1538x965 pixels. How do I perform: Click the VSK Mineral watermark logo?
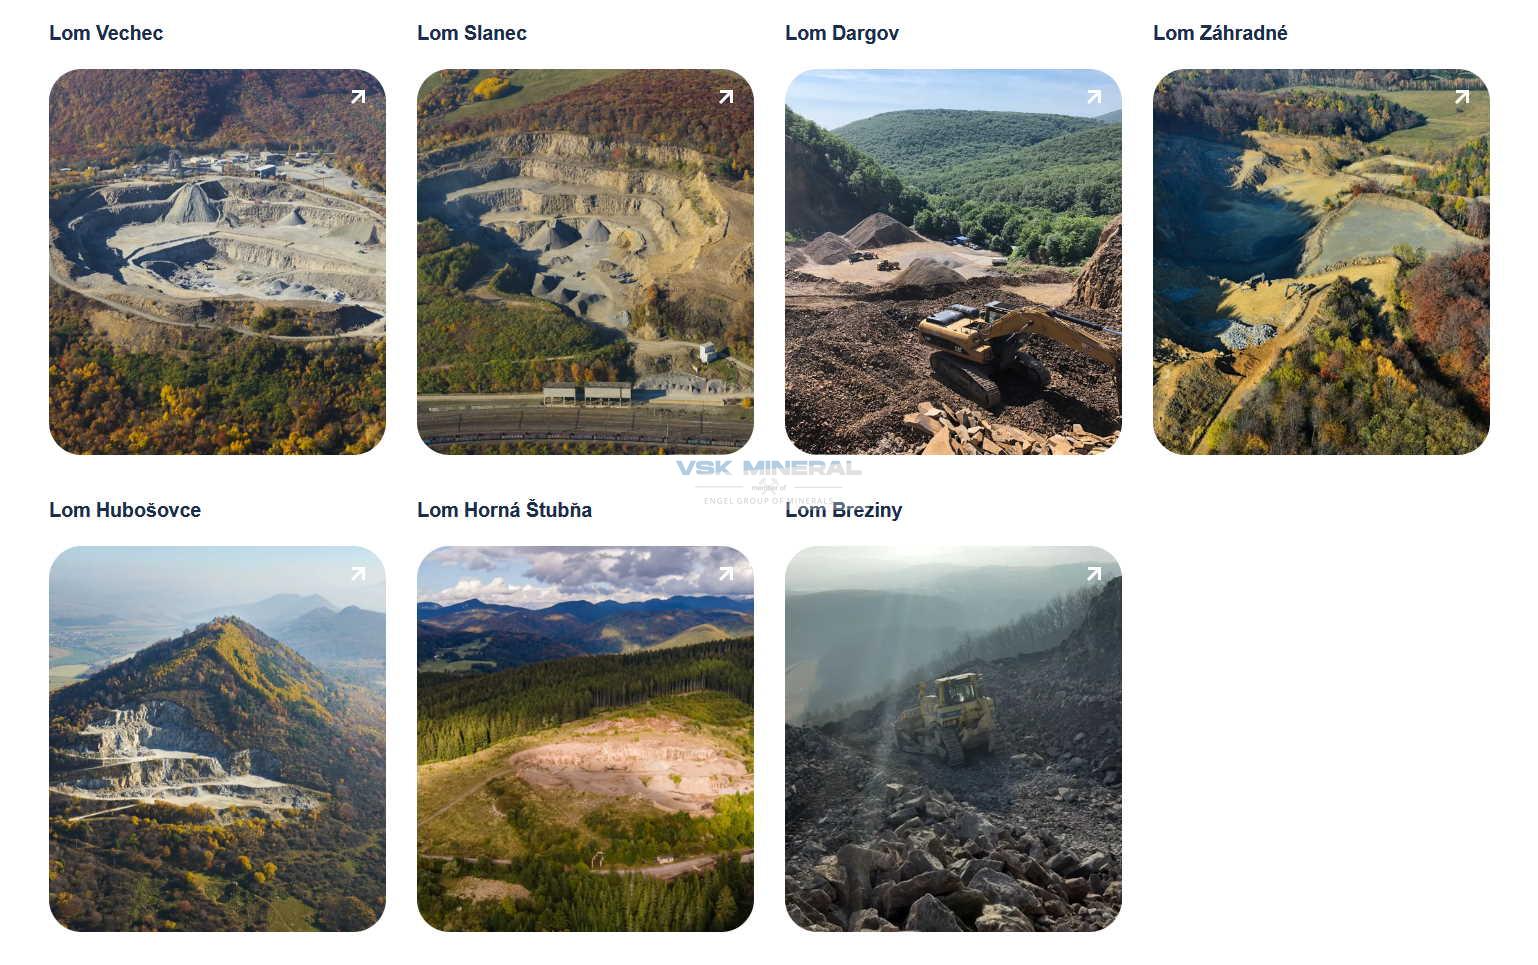tap(768, 481)
